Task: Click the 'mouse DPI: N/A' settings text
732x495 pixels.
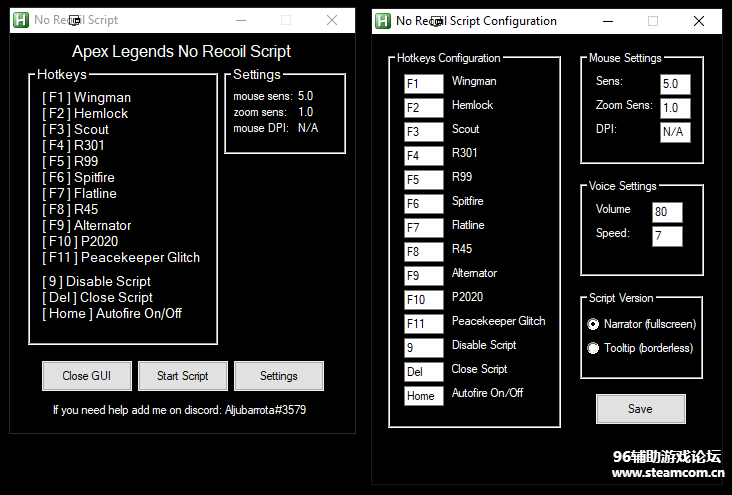Action: tap(276, 128)
